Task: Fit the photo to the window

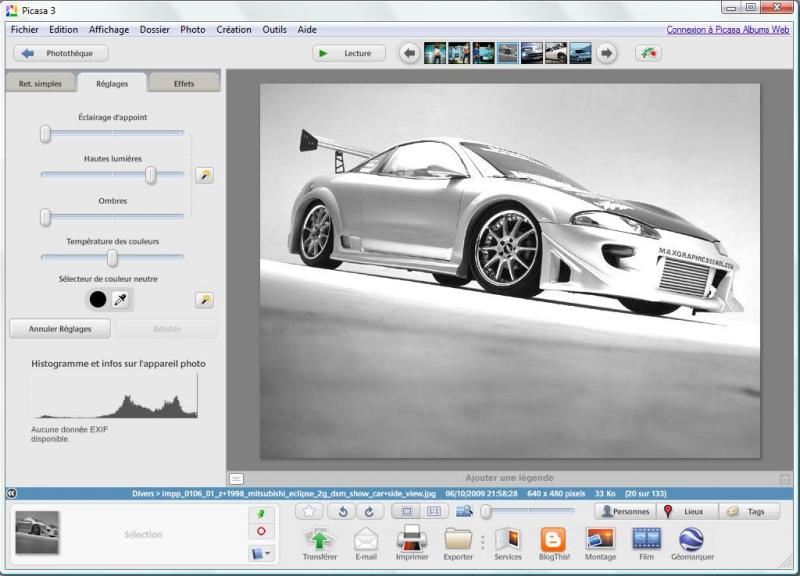Action: (x=407, y=511)
